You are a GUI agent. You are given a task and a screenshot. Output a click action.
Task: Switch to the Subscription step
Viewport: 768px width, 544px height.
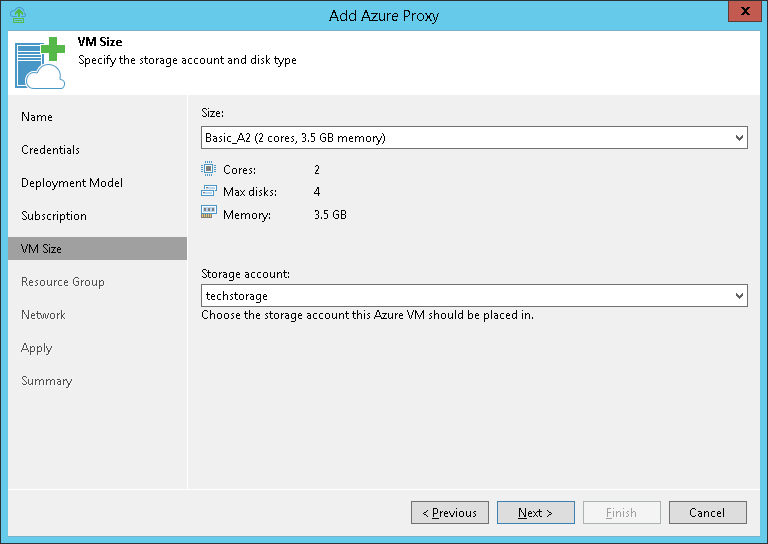point(54,216)
